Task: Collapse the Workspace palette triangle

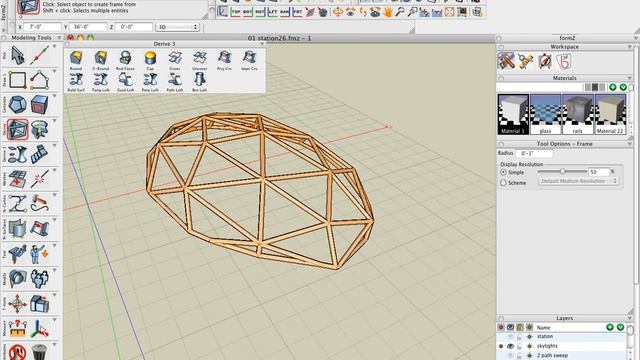Action: tap(630, 47)
